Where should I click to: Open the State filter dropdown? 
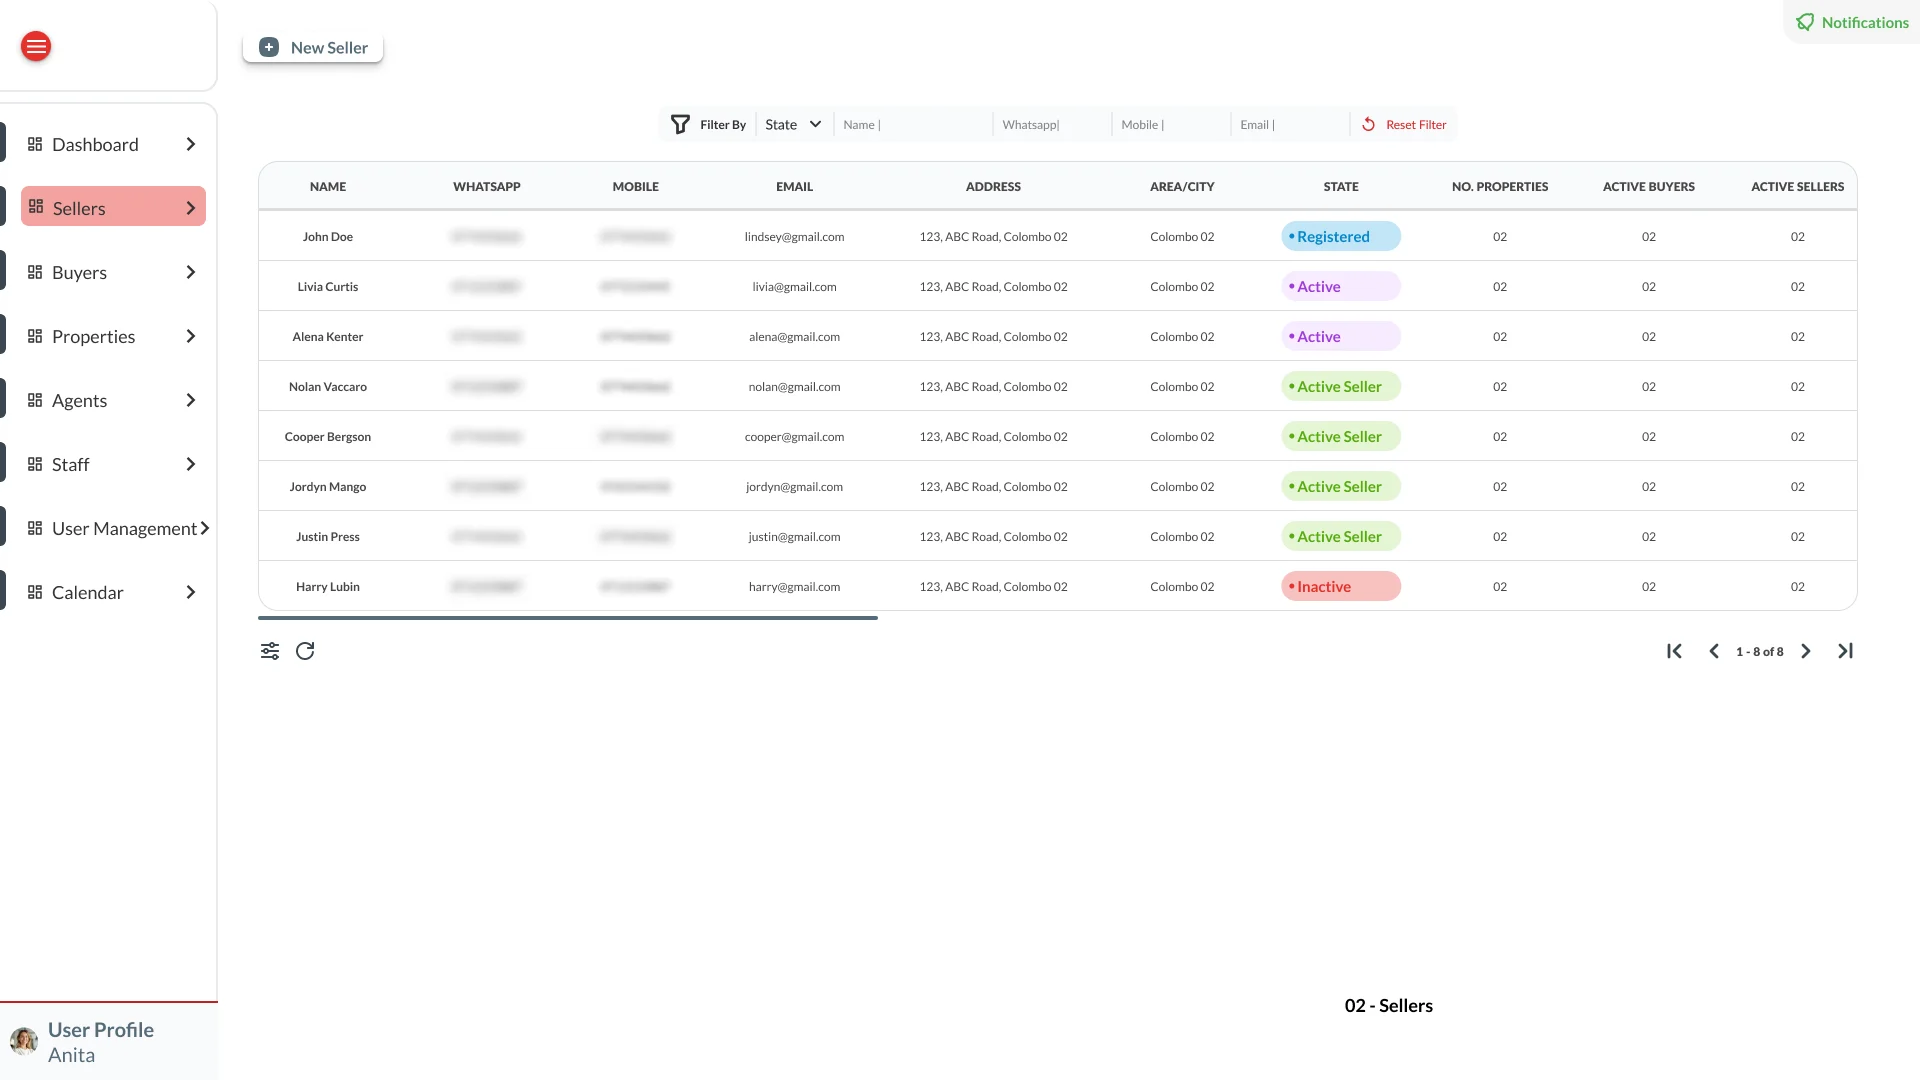click(793, 124)
